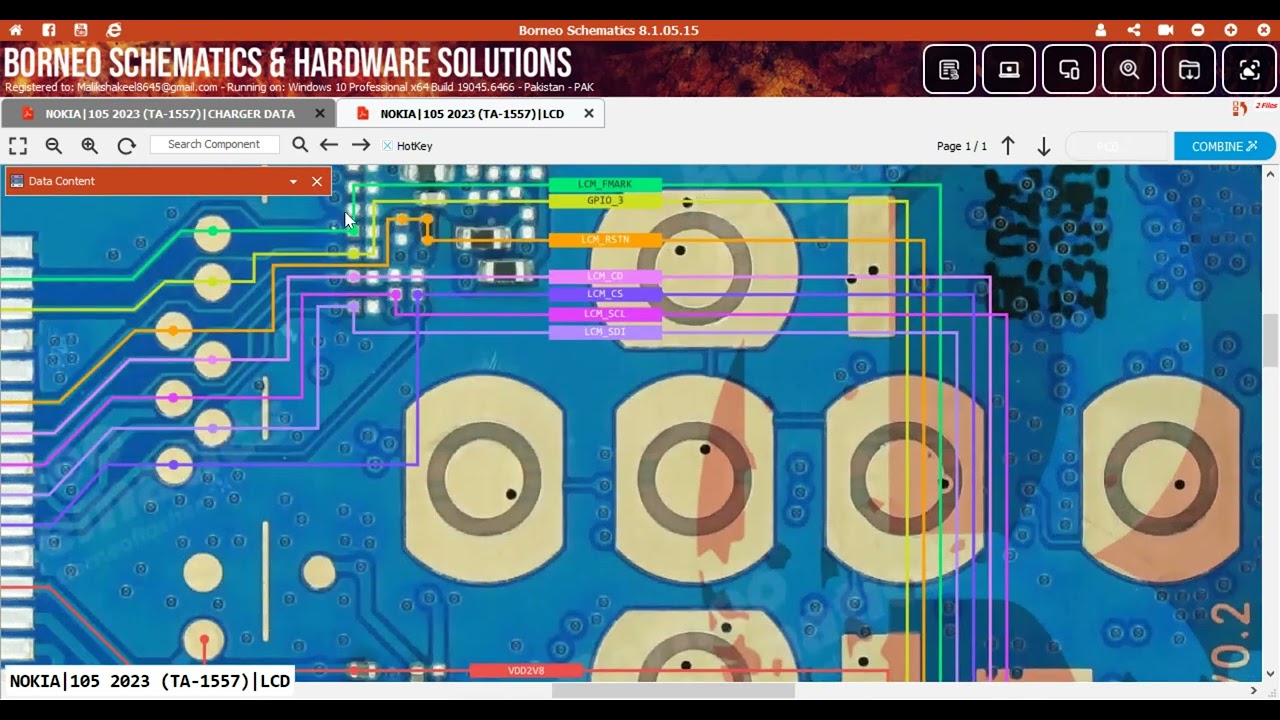This screenshot has height=720, width=1280.
Task: Select the LCM_CD net label
Action: 605,276
